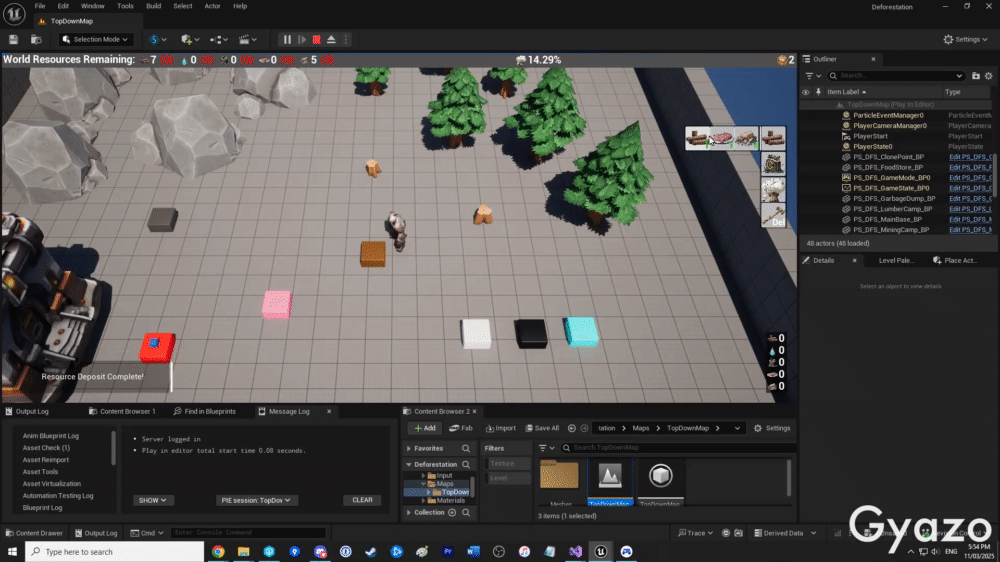Click Save All in Content Browser

point(542,428)
